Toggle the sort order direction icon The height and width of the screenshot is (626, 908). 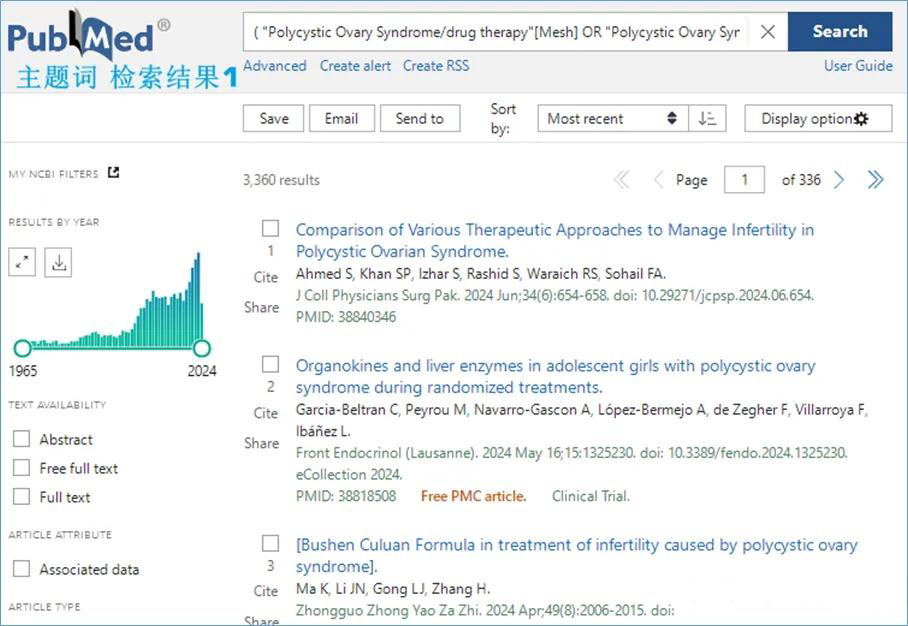click(x=707, y=119)
